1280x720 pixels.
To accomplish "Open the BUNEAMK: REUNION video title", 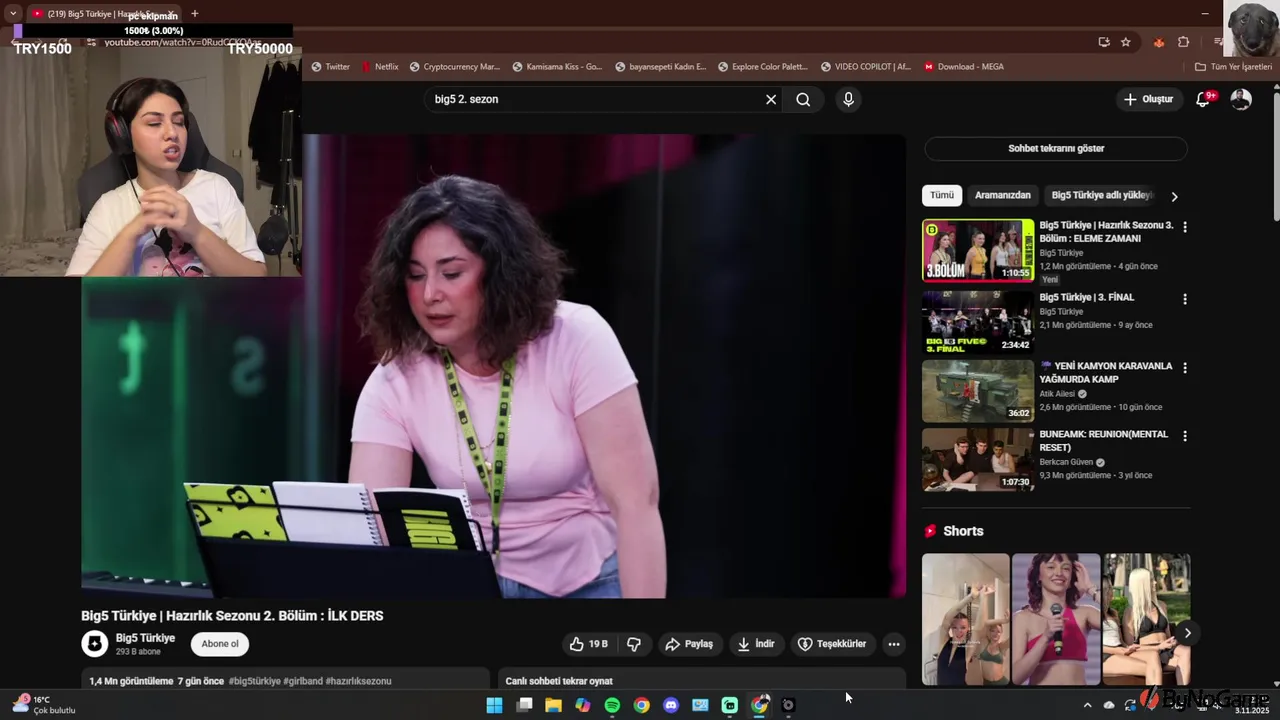I will coord(1105,441).
